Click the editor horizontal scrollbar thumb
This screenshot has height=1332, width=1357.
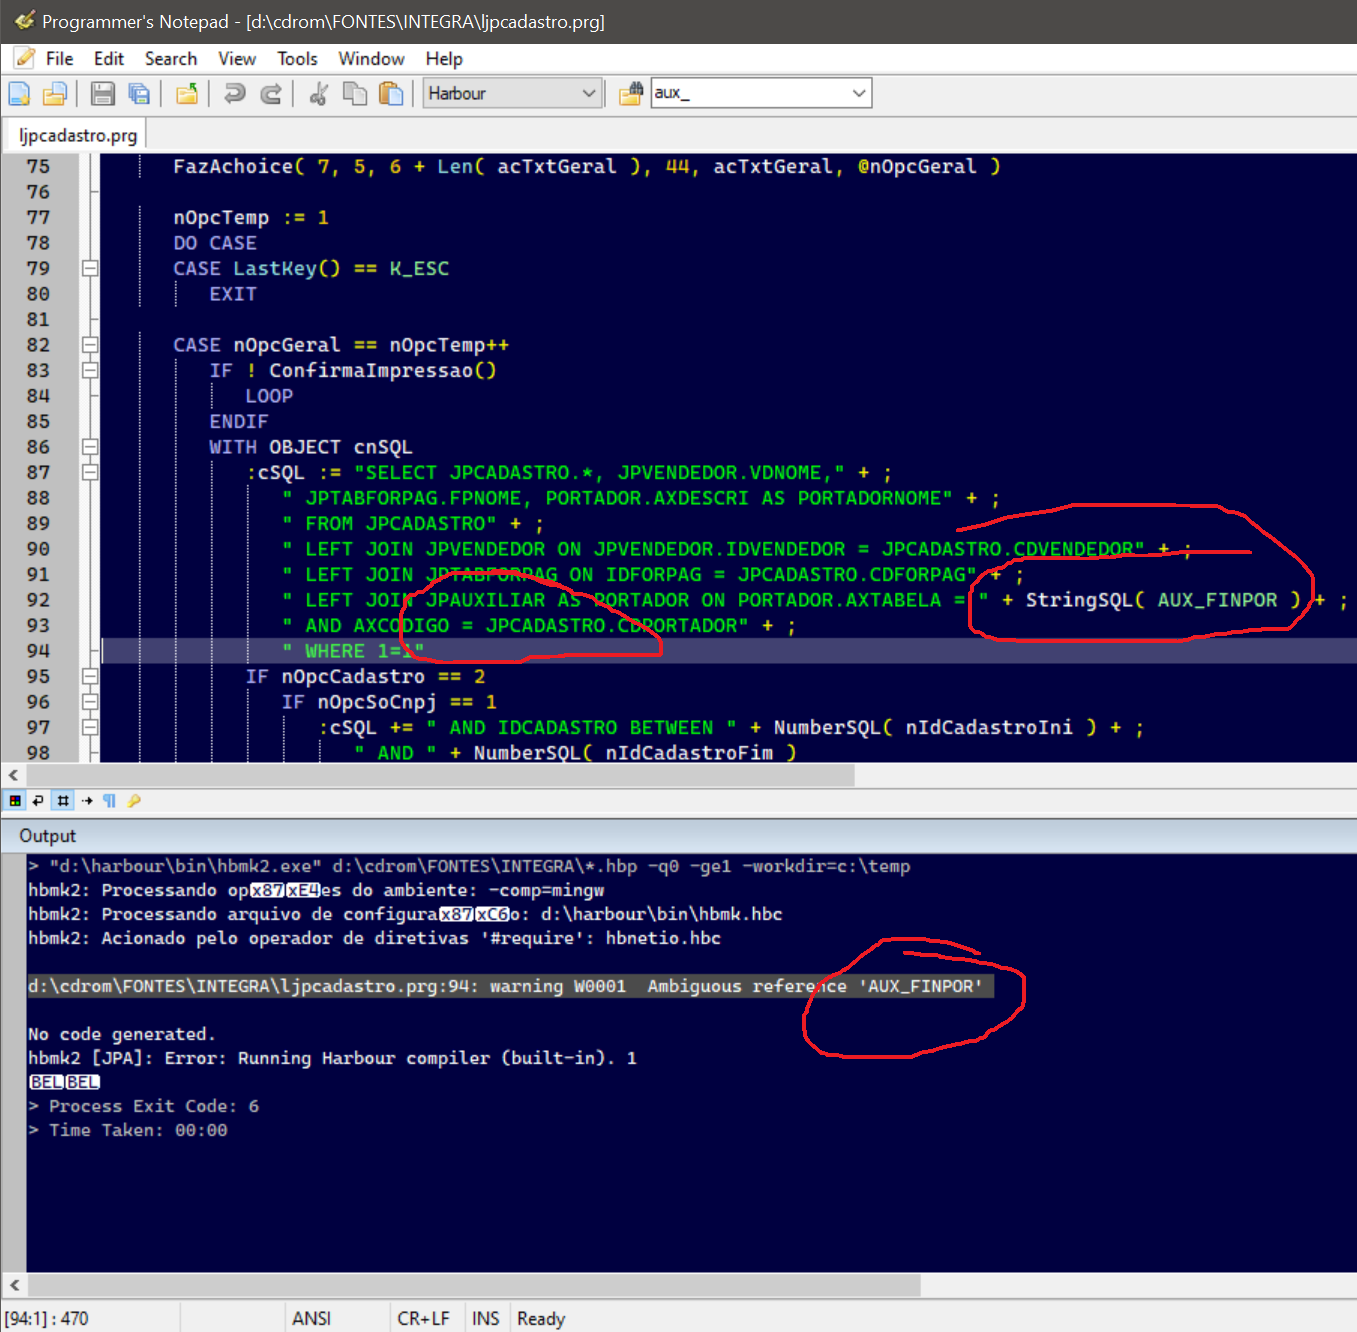click(440, 775)
